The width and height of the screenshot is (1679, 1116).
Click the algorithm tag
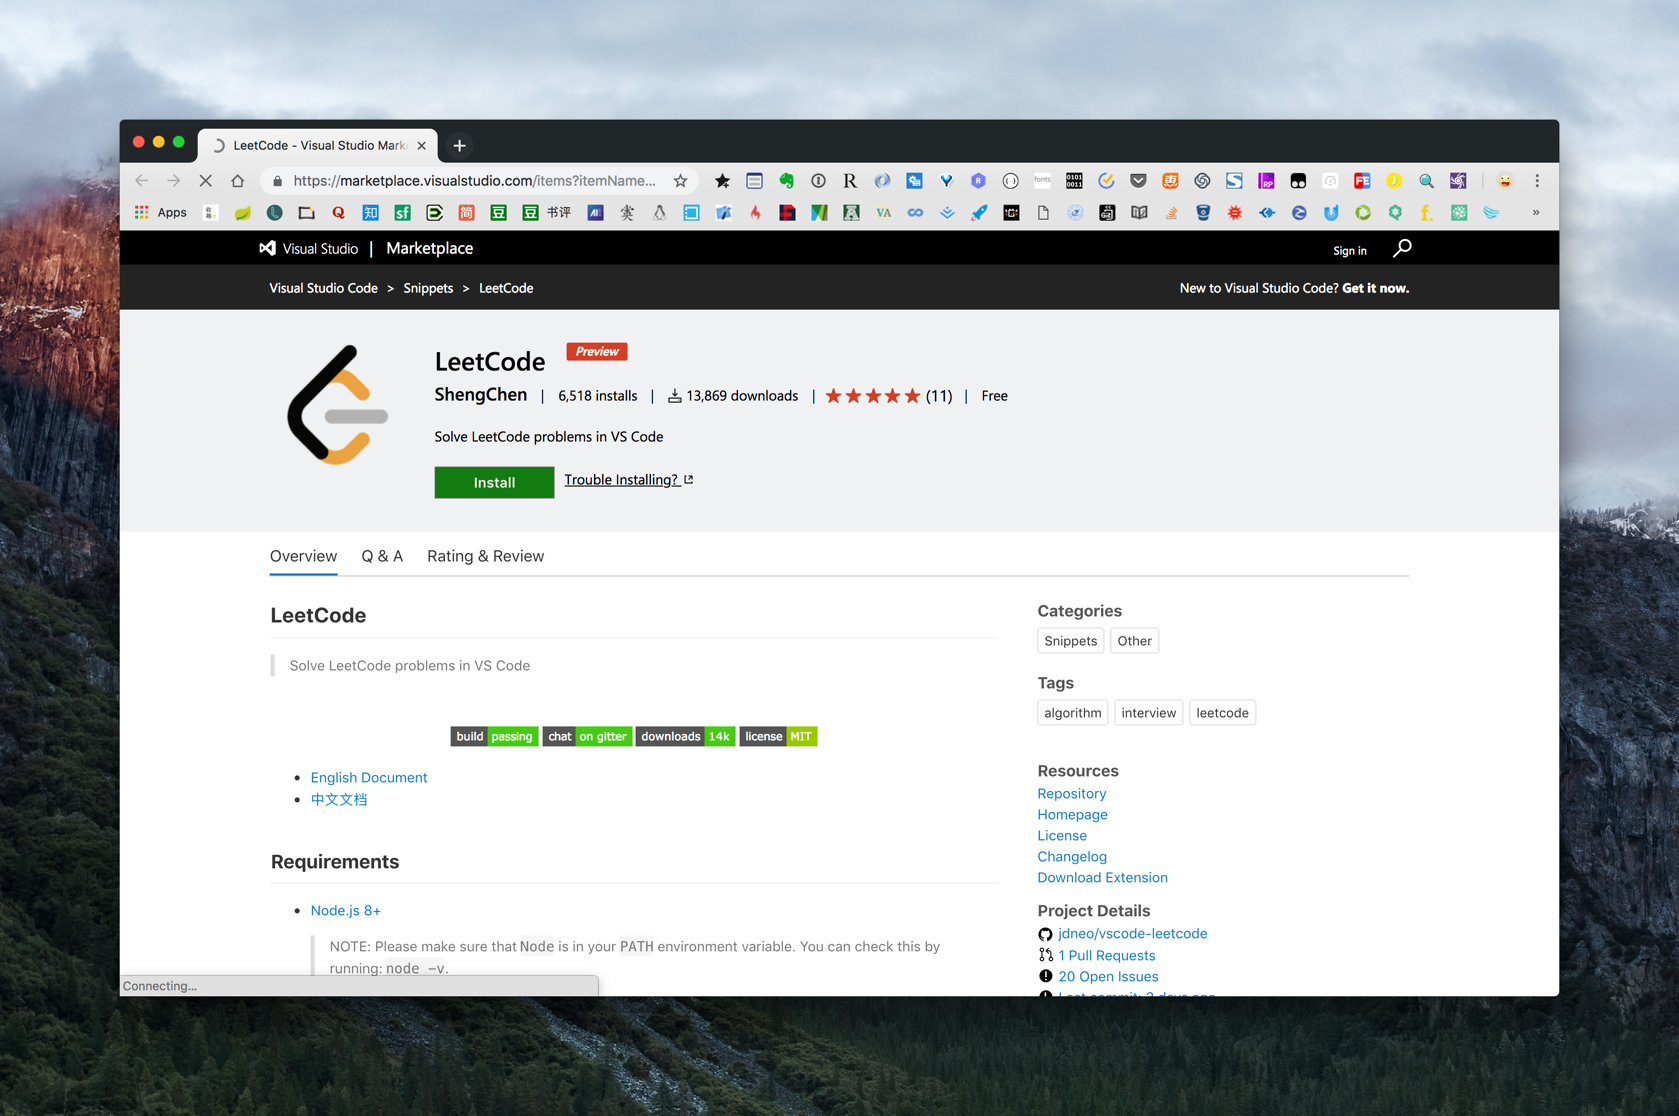[x=1072, y=713]
